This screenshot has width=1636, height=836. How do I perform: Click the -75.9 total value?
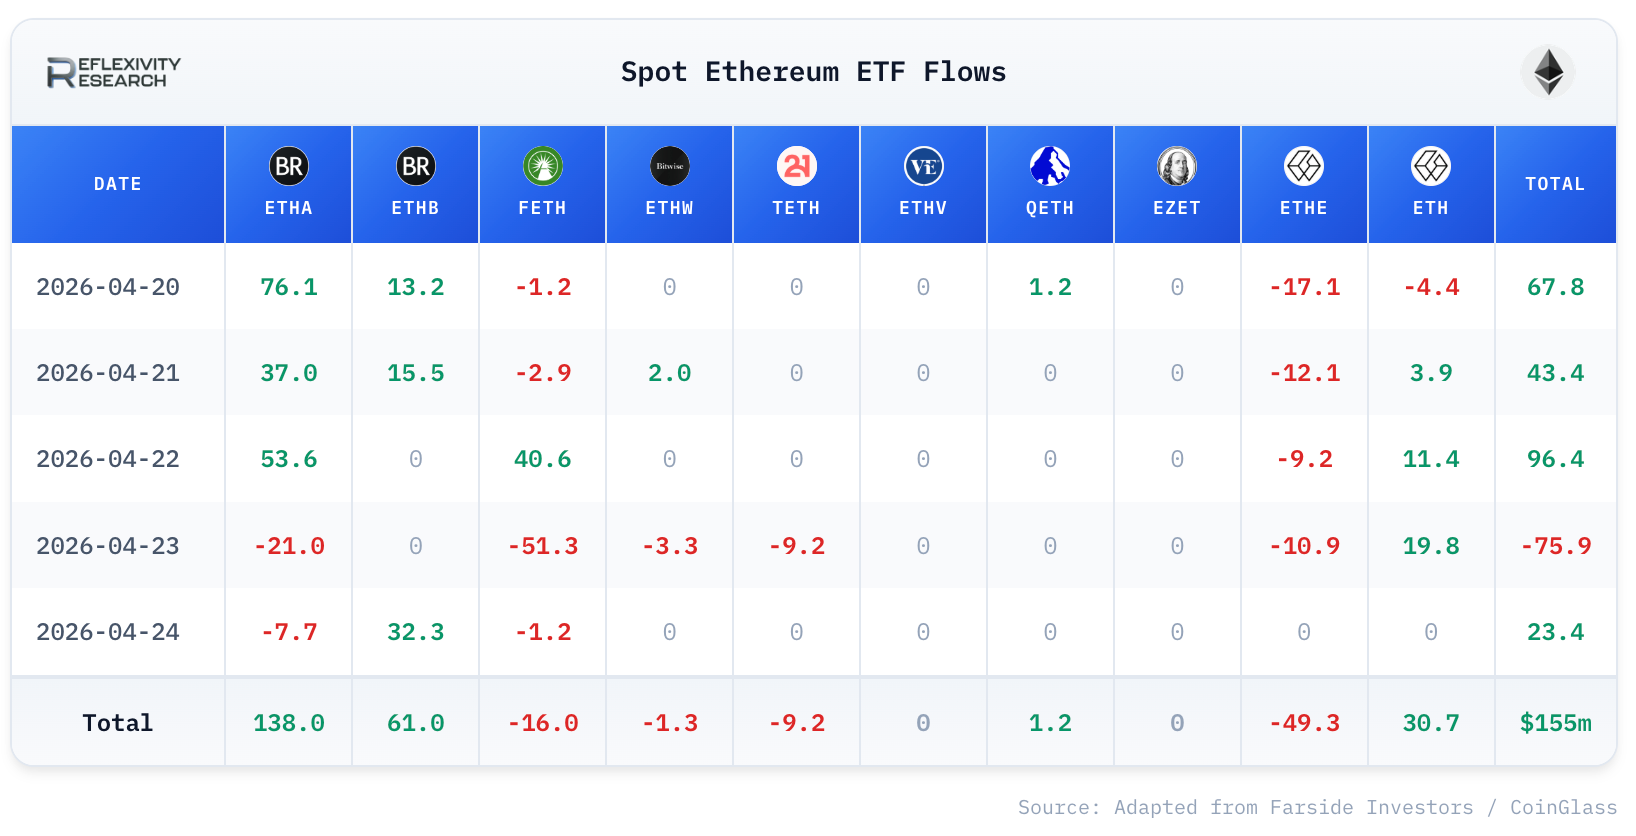point(1555,546)
